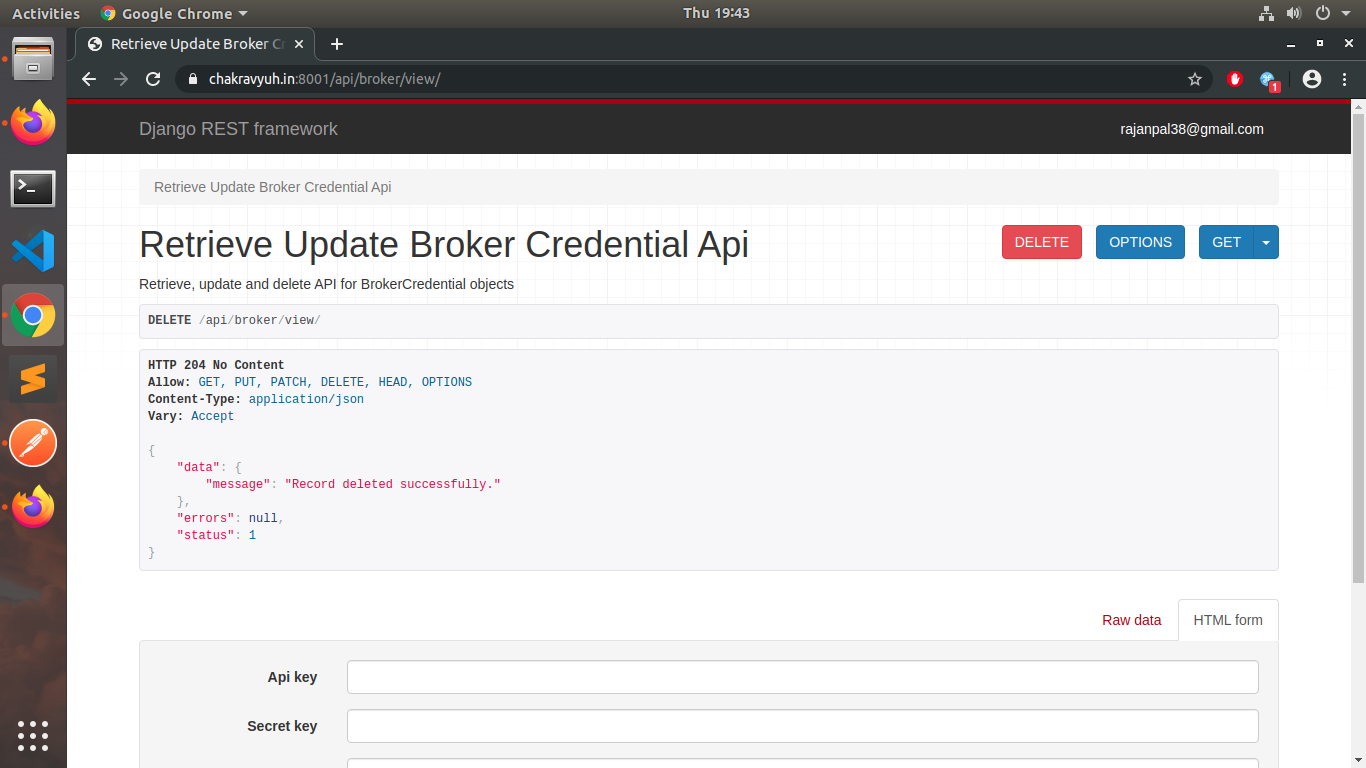Image resolution: width=1366 pixels, height=768 pixels.
Task: Expand the GET button's format dropdown arrow
Action: (x=1266, y=242)
